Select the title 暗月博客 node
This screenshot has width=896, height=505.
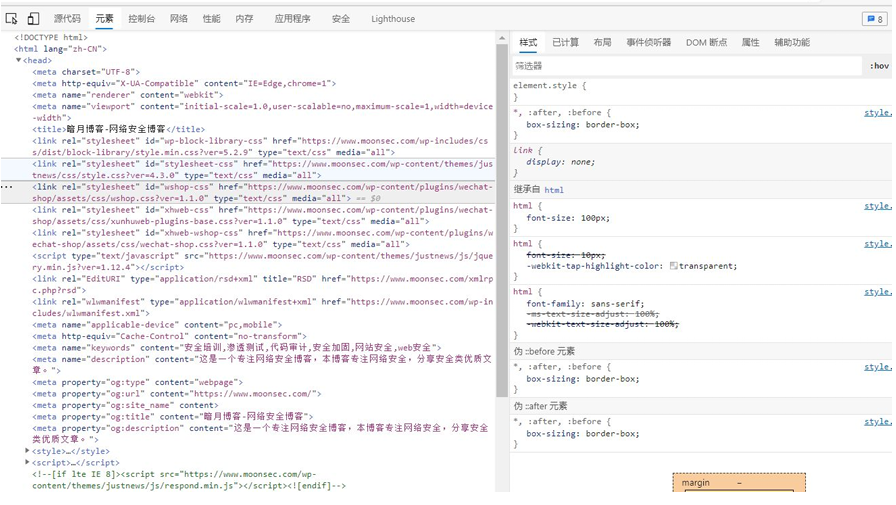tap(118, 129)
